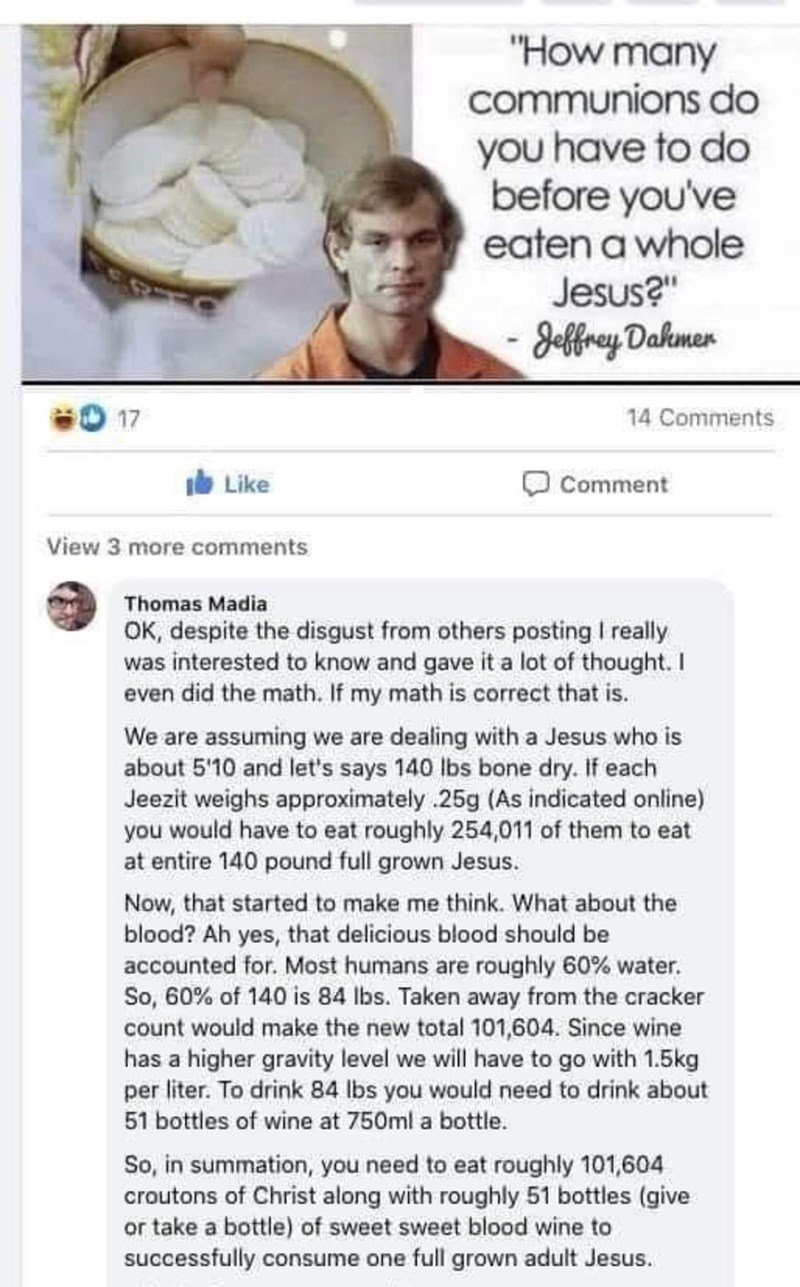The image size is (800, 1287).
Task: Click the Haha reaction emoji icon
Action: (x=60, y=419)
